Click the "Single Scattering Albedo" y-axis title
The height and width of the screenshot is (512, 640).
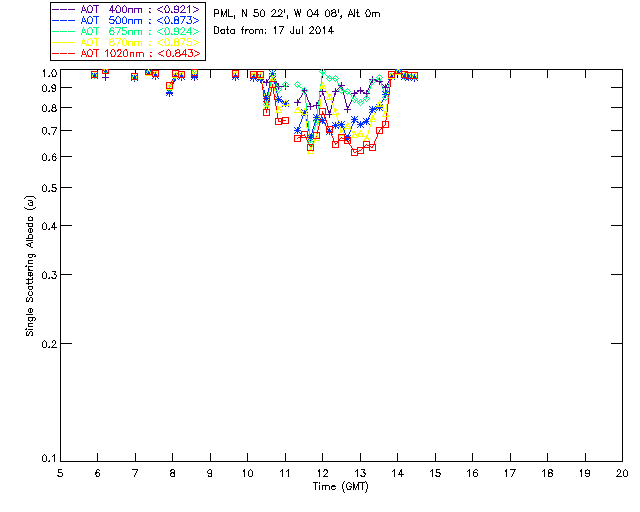tap(30, 266)
